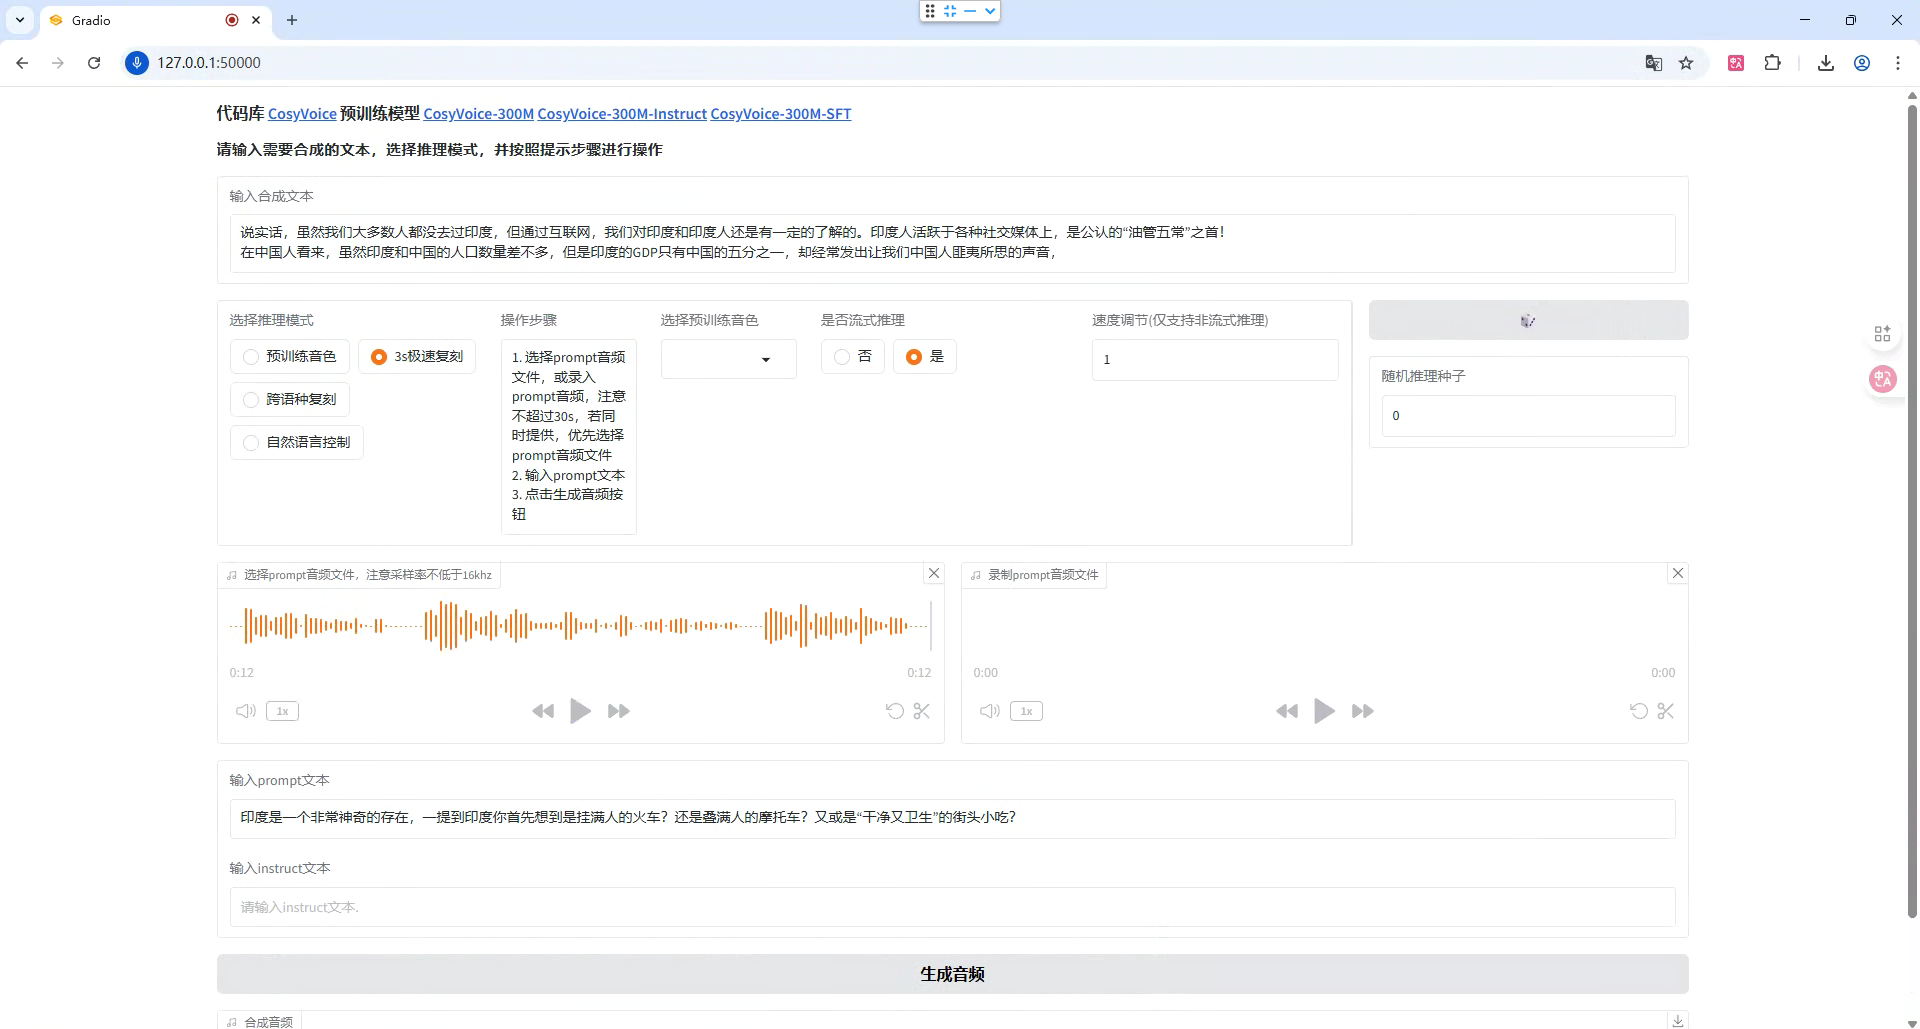Click the microphone icon in address bar
Viewport: 1920px width, 1029px height.
pyautogui.click(x=137, y=63)
